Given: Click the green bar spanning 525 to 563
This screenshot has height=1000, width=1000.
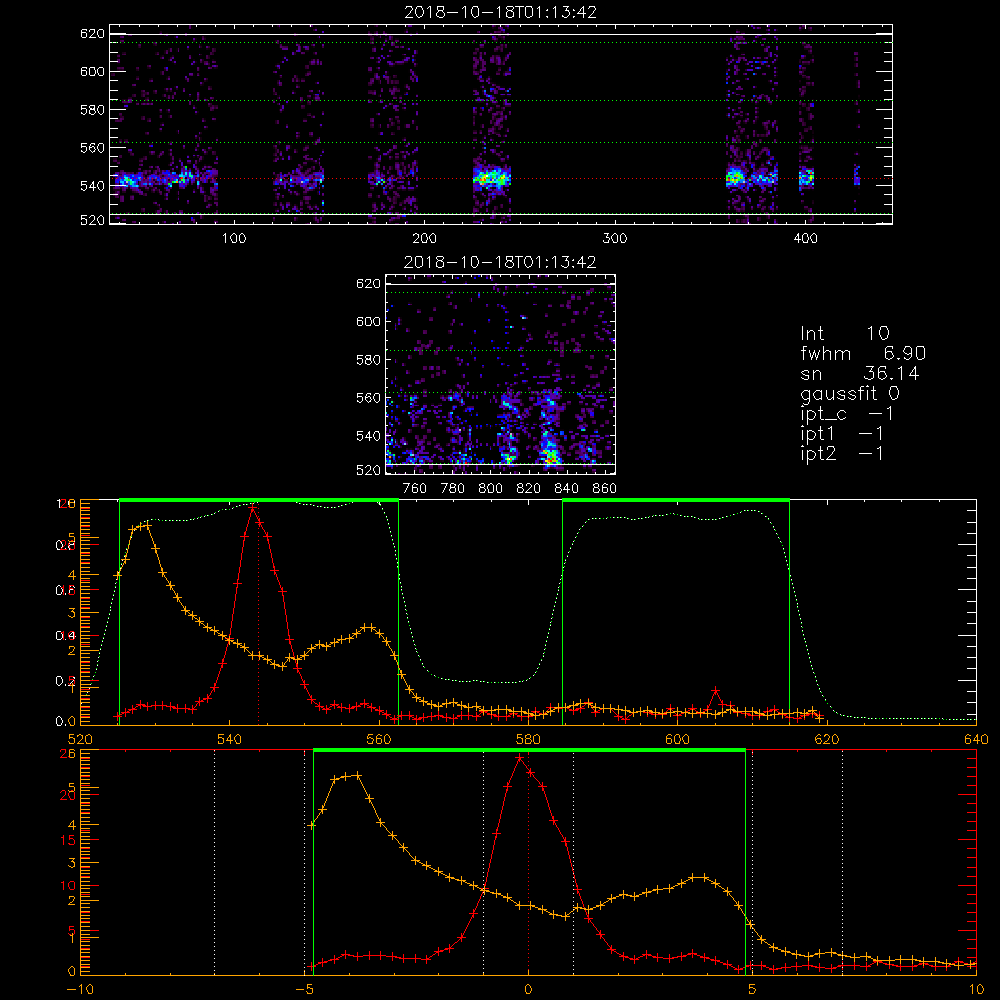Looking at the screenshot, I should click(x=259, y=500).
